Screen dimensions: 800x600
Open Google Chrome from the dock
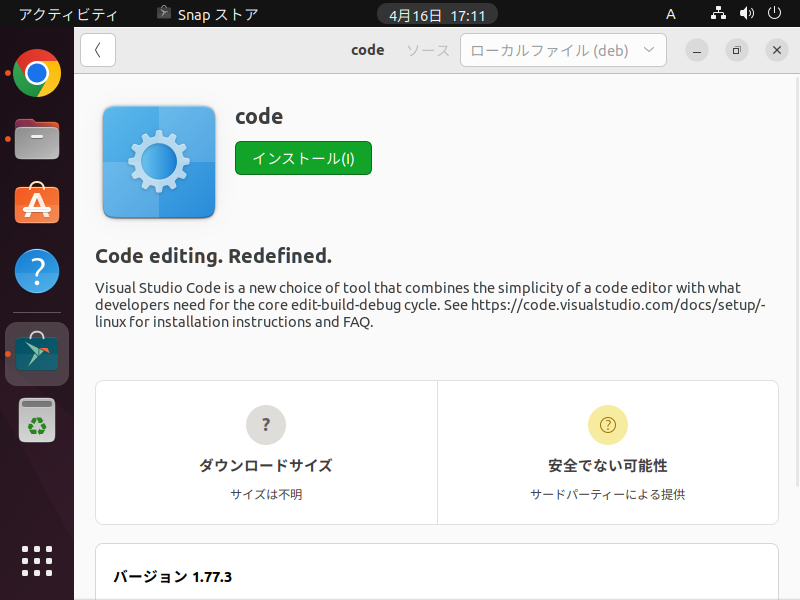coord(37,73)
